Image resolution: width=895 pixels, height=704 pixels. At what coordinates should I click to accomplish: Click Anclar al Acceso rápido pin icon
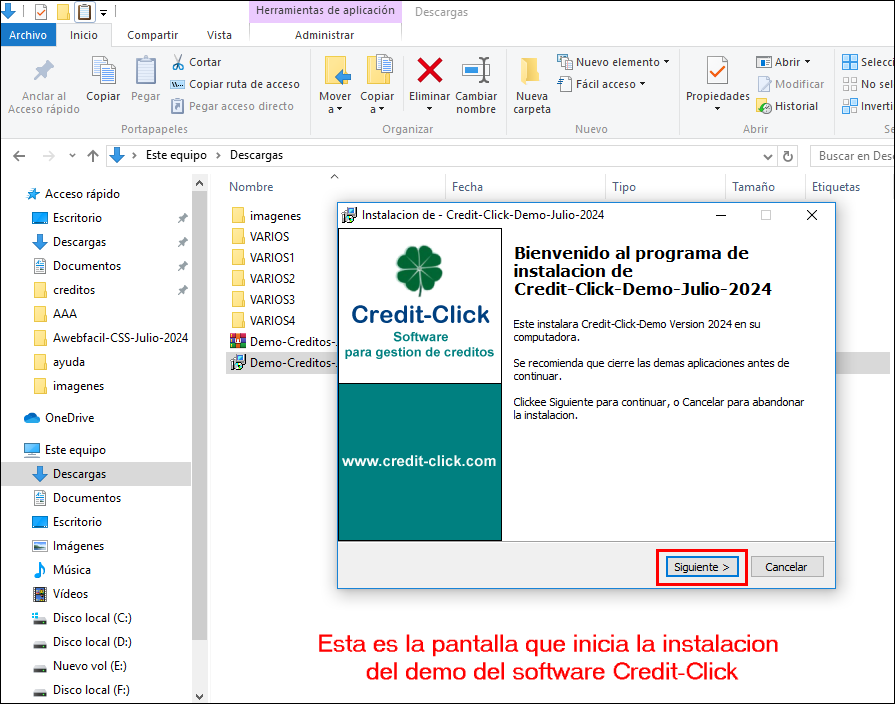coord(44,72)
